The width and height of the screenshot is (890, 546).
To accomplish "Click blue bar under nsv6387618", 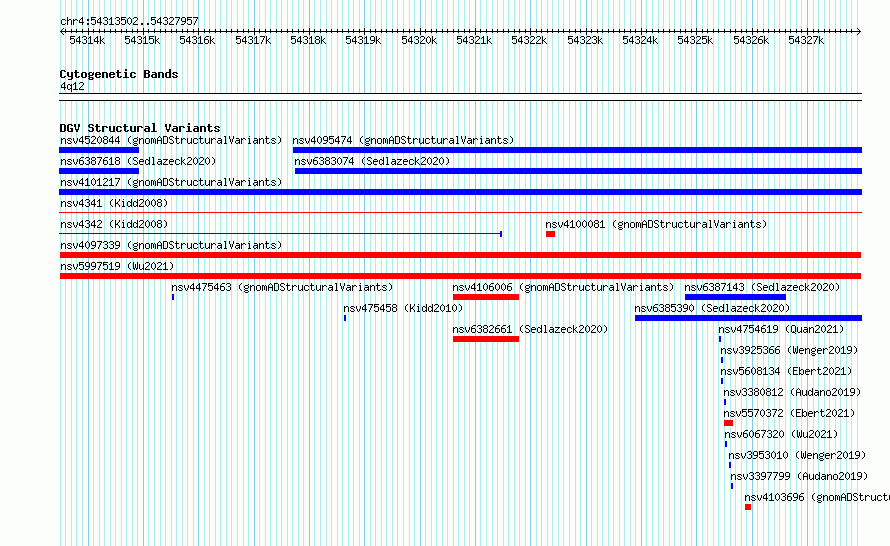I will click(x=99, y=171).
